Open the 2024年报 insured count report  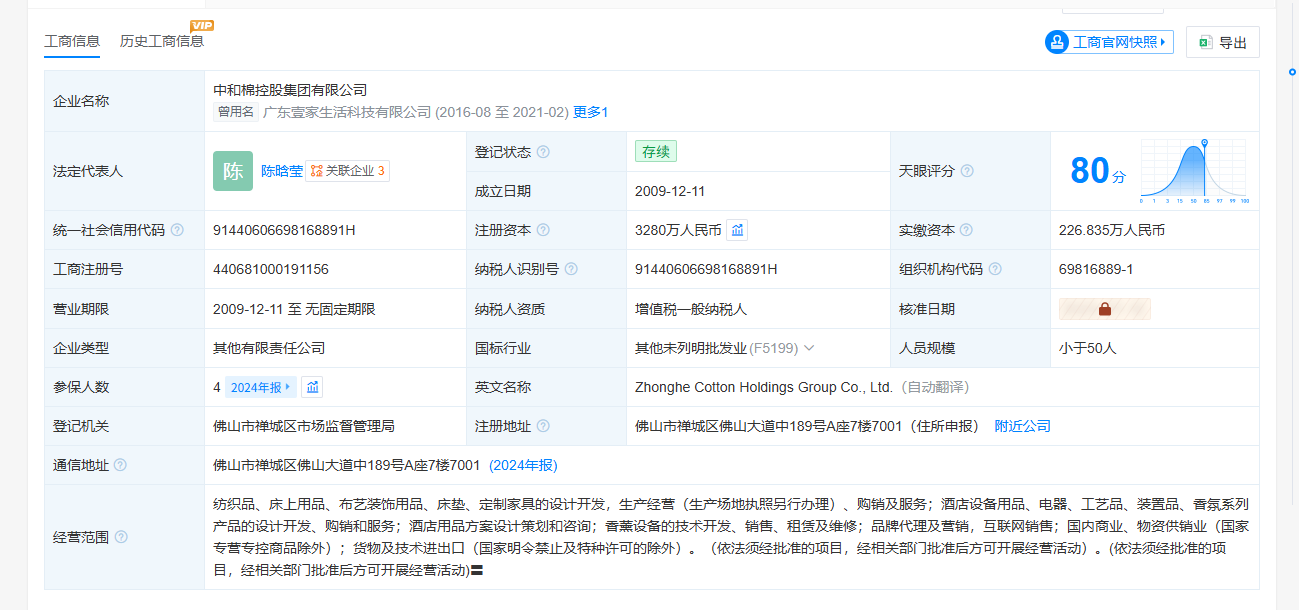[260, 387]
